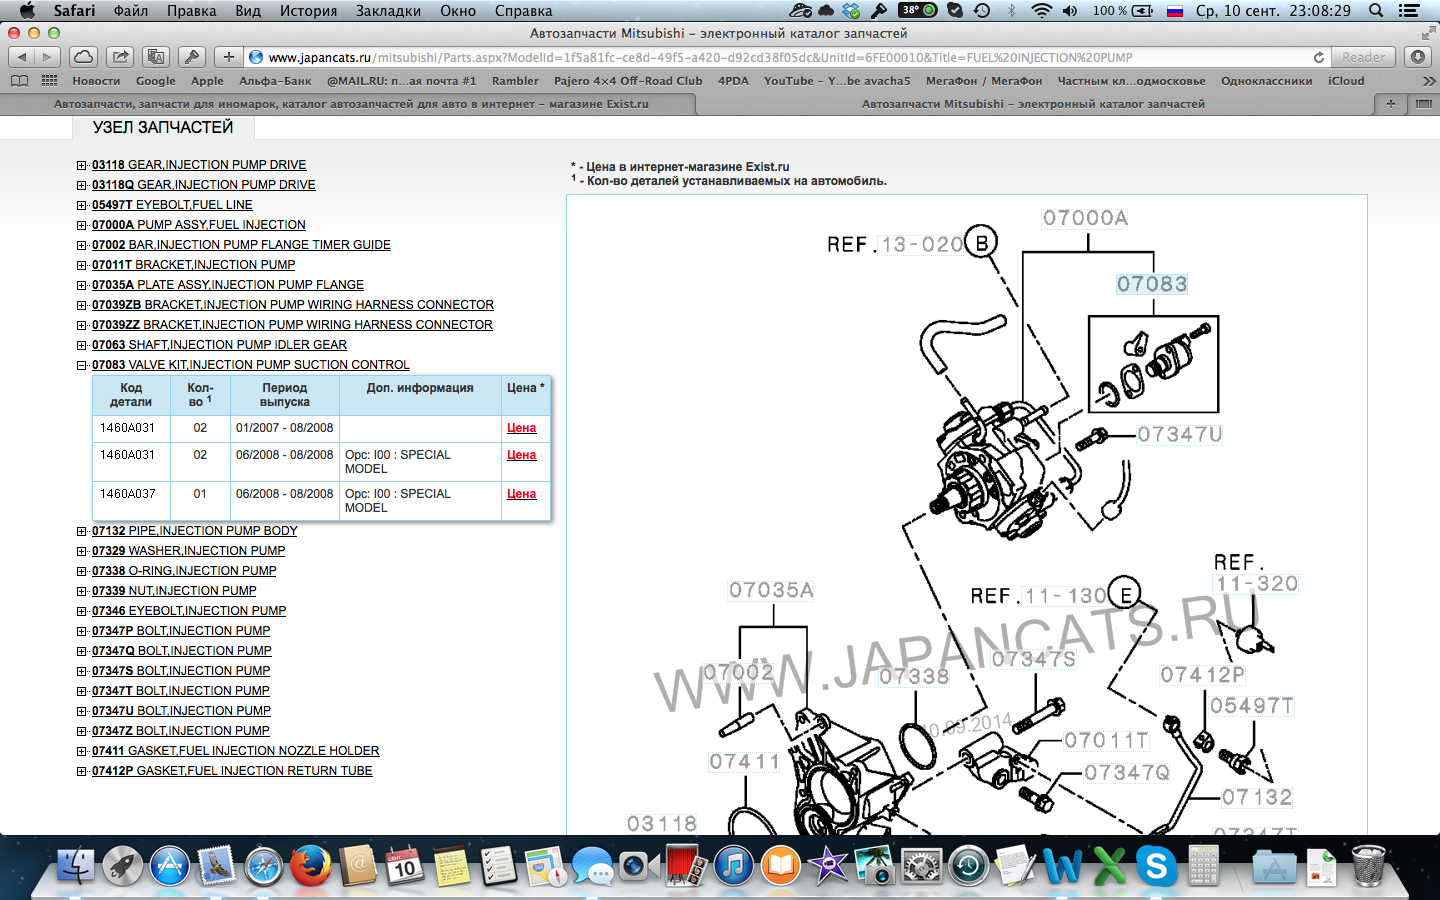The image size is (1440, 900).
Task: Switch to the Exist.ru store tab
Action: (351, 104)
